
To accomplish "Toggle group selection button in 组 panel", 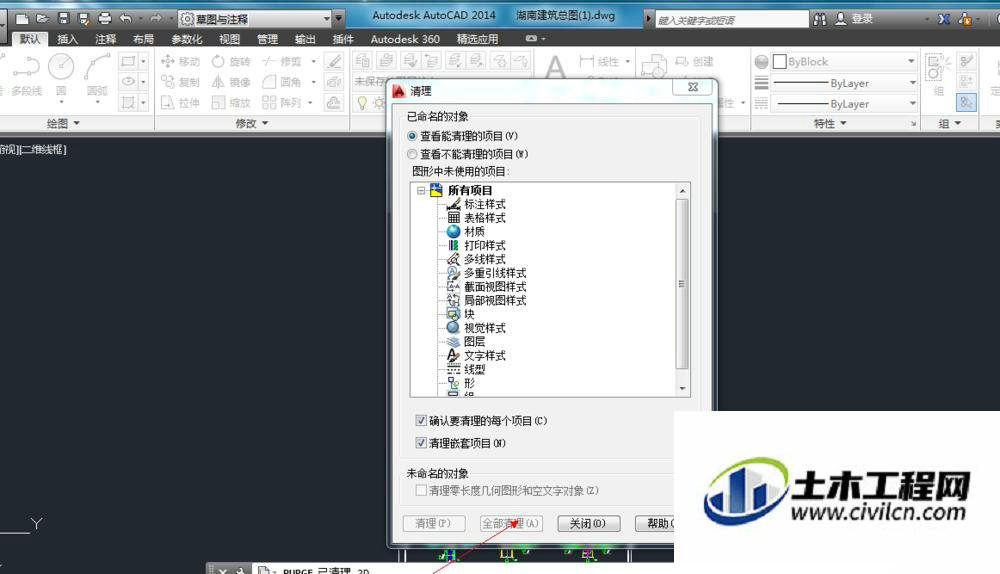I will tap(966, 102).
